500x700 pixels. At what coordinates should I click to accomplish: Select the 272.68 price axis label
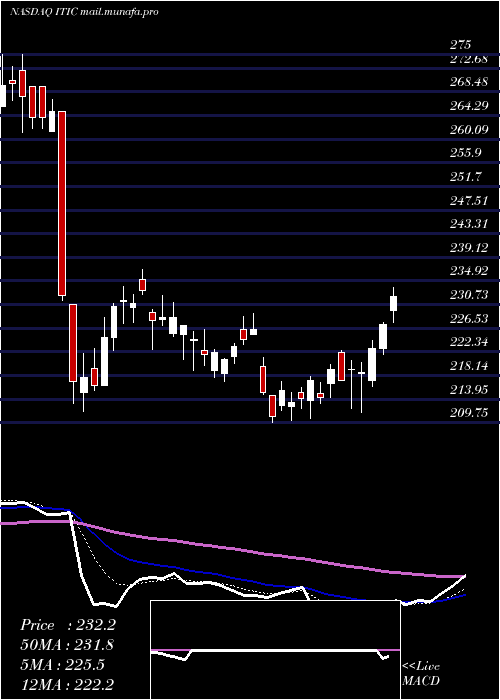pyautogui.click(x=468, y=59)
